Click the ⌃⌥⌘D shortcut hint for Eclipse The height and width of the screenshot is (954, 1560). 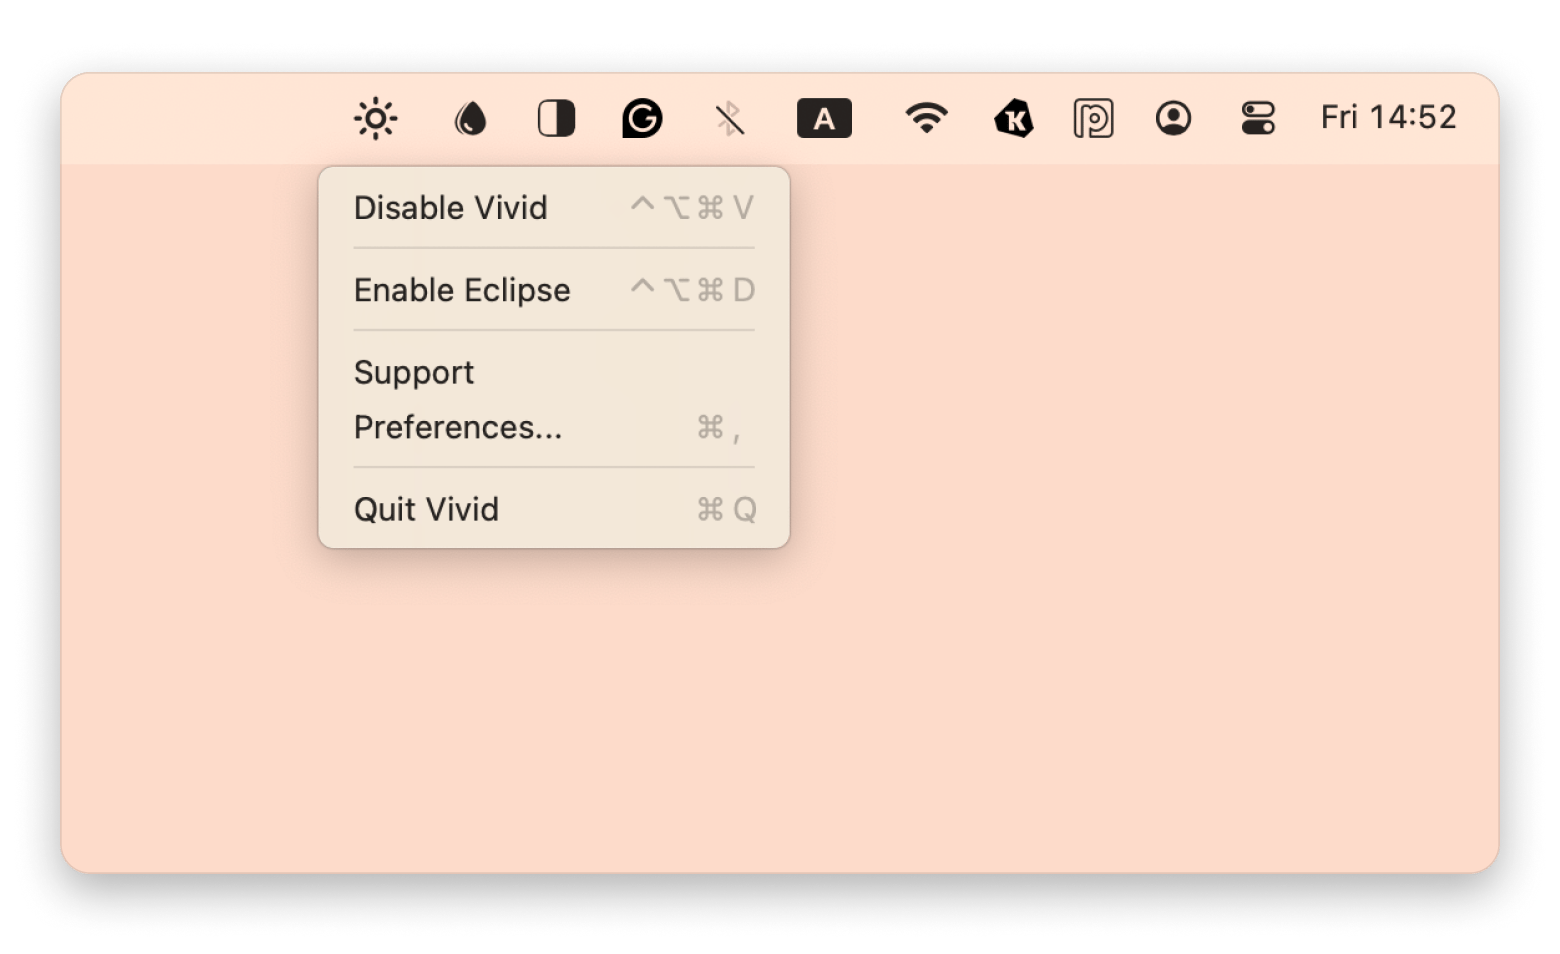[x=692, y=290]
